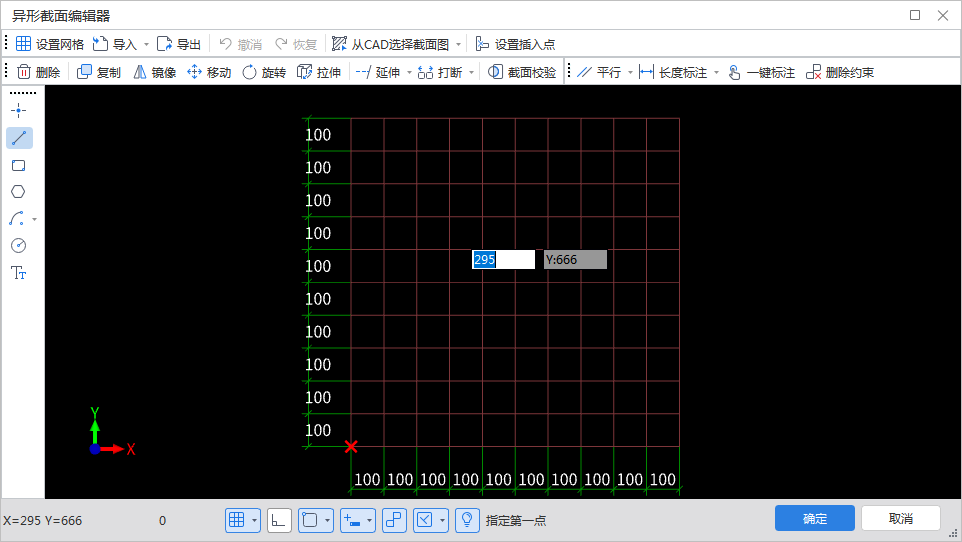Click the 确定 confirm button
Viewport: 962px width, 542px height.
click(815, 519)
